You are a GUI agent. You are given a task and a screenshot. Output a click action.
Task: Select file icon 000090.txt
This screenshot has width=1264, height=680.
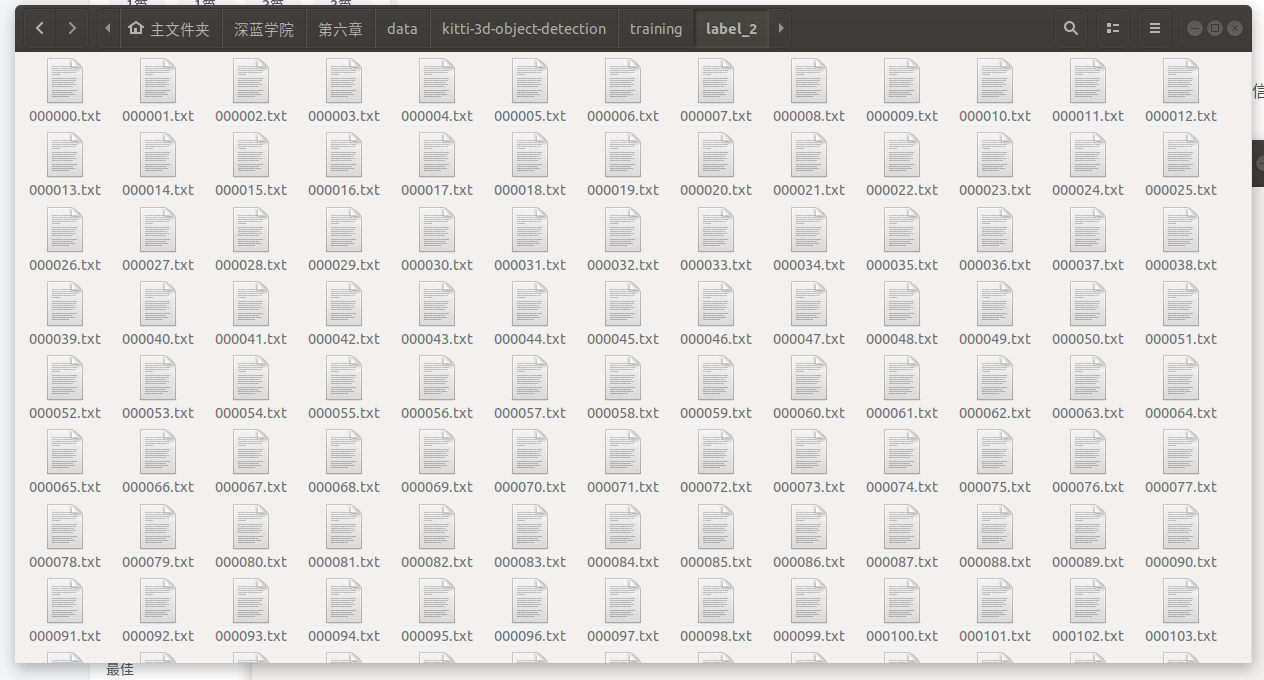pyautogui.click(x=1181, y=527)
